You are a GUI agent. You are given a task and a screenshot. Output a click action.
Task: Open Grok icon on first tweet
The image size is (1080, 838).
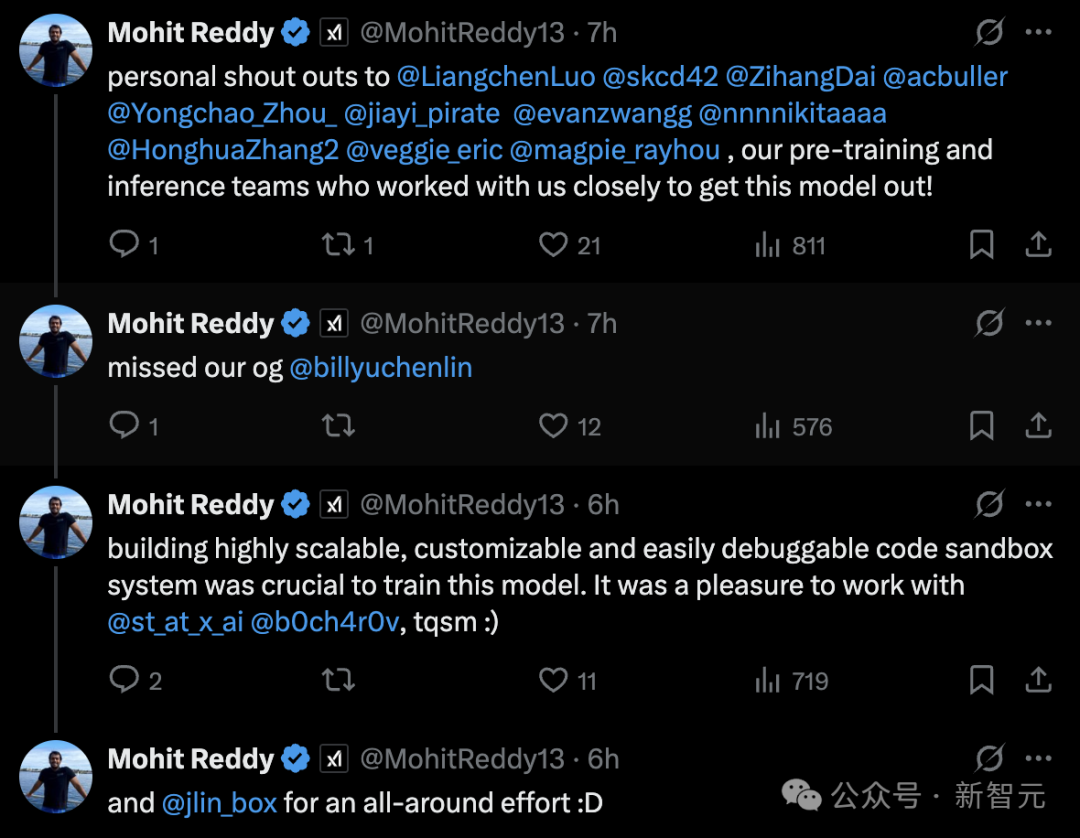[x=989, y=33]
